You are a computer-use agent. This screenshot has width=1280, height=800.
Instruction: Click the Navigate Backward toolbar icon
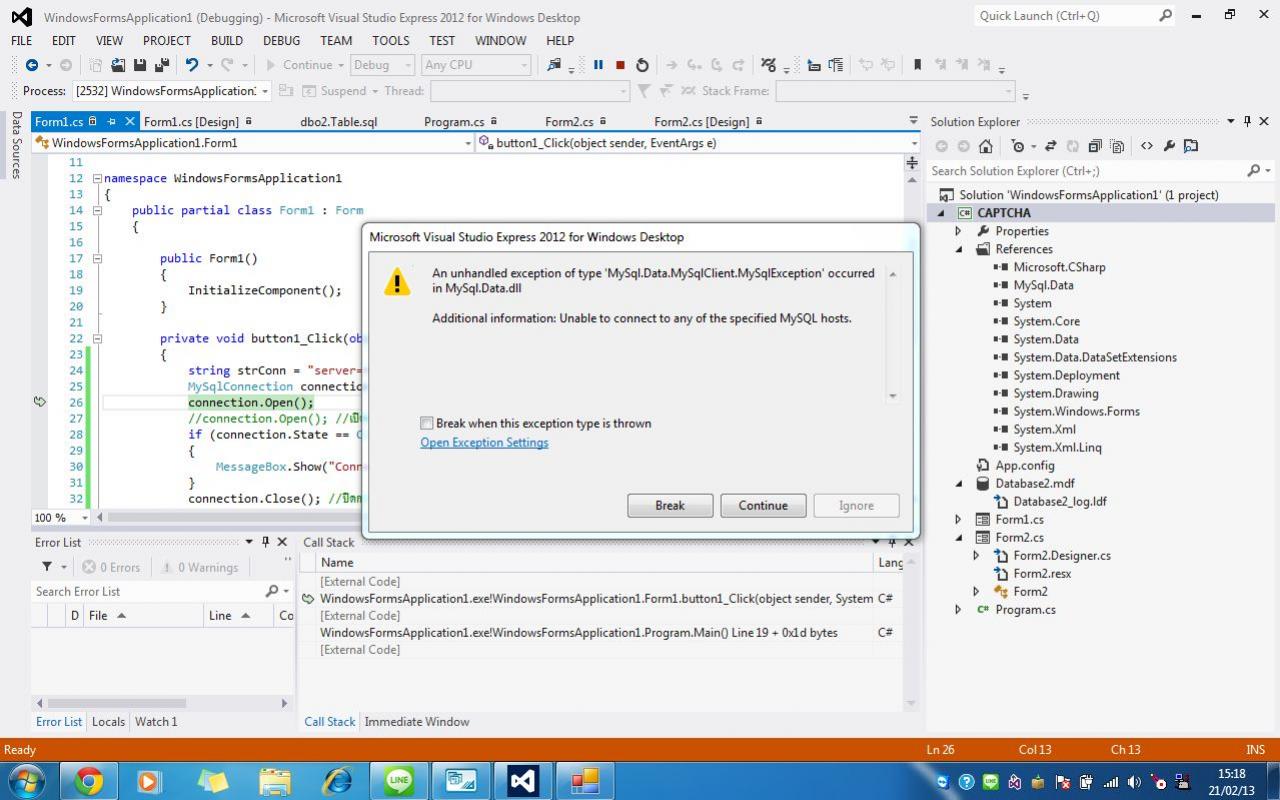pos(32,65)
